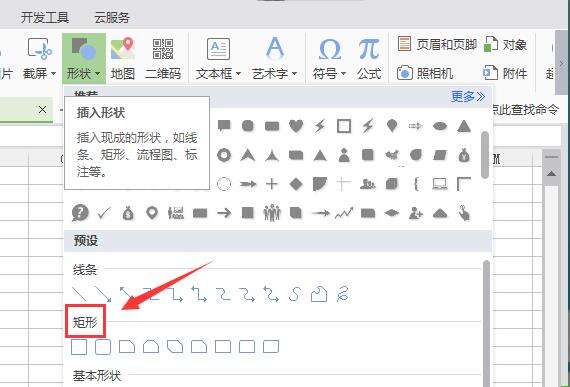570x387 pixels.
Task: Click the 基本形状 category label
Action: point(97,375)
